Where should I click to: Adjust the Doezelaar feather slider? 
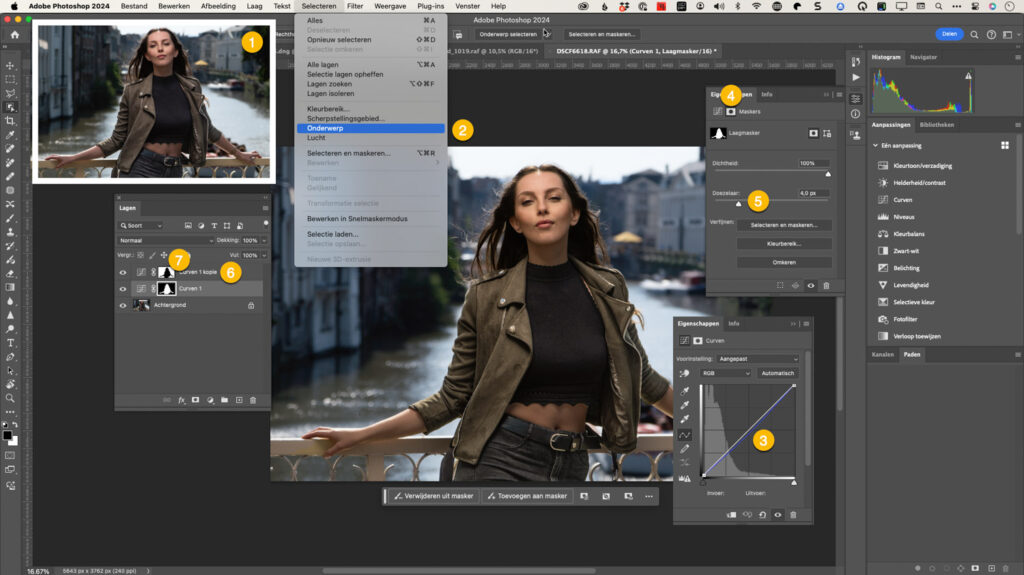coord(739,204)
